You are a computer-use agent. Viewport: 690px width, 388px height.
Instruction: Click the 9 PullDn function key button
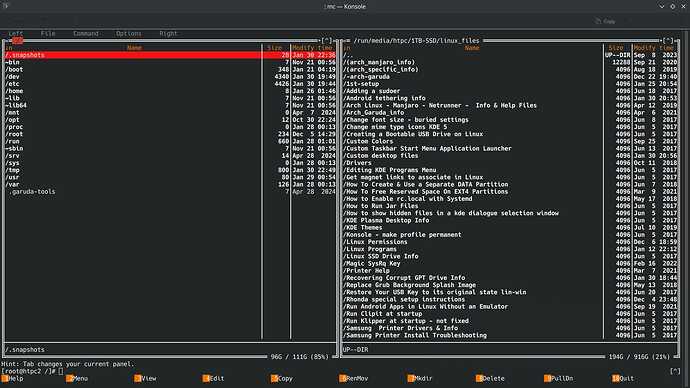[x=558, y=378]
